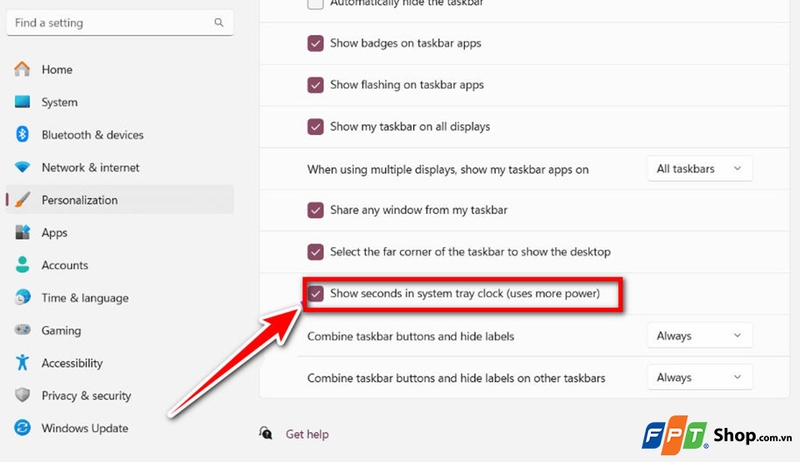Go to Accounts settings

119,265
